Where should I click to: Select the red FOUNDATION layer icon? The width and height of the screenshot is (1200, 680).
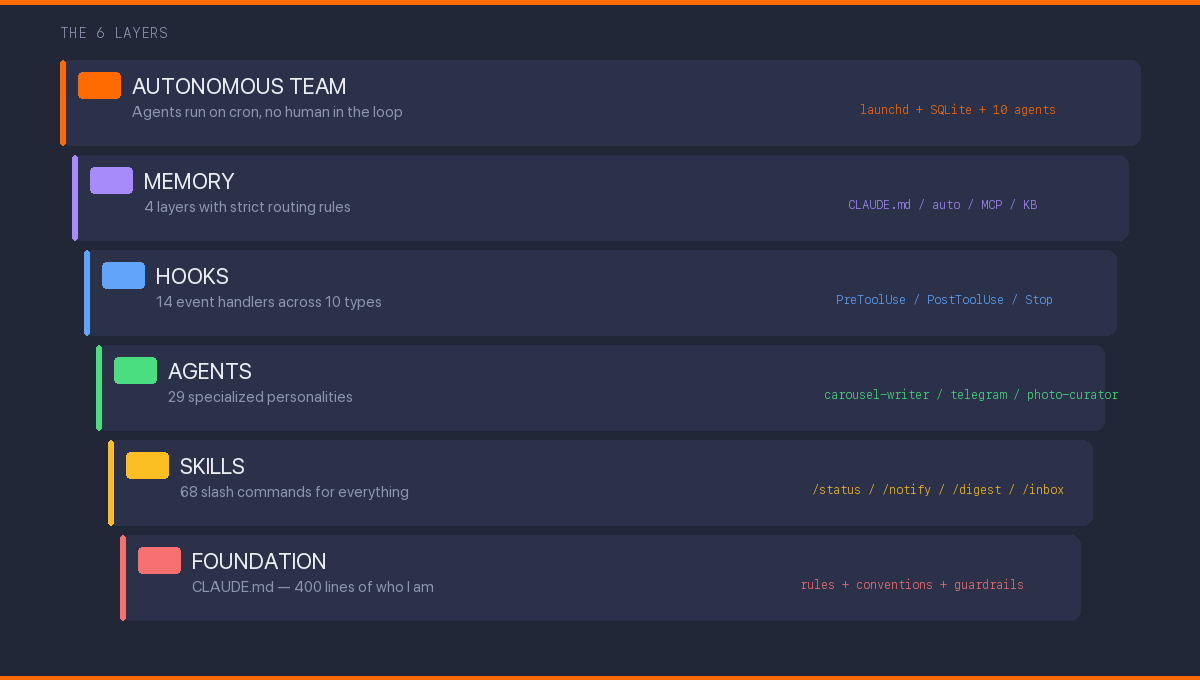159,560
